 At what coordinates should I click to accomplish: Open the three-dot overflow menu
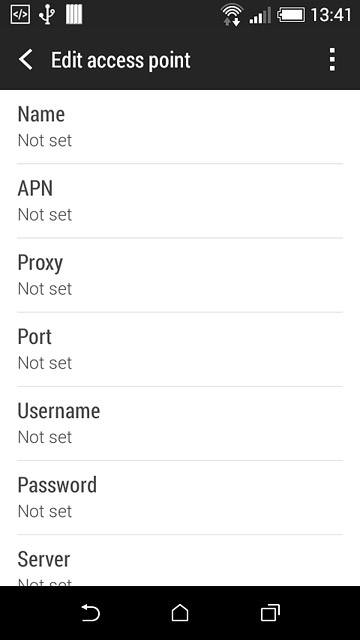point(332,60)
